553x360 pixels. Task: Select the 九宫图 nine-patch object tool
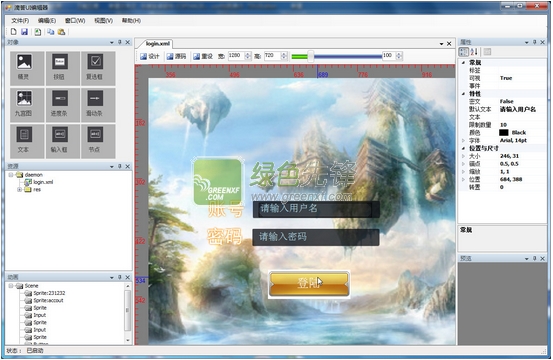tap(27, 105)
